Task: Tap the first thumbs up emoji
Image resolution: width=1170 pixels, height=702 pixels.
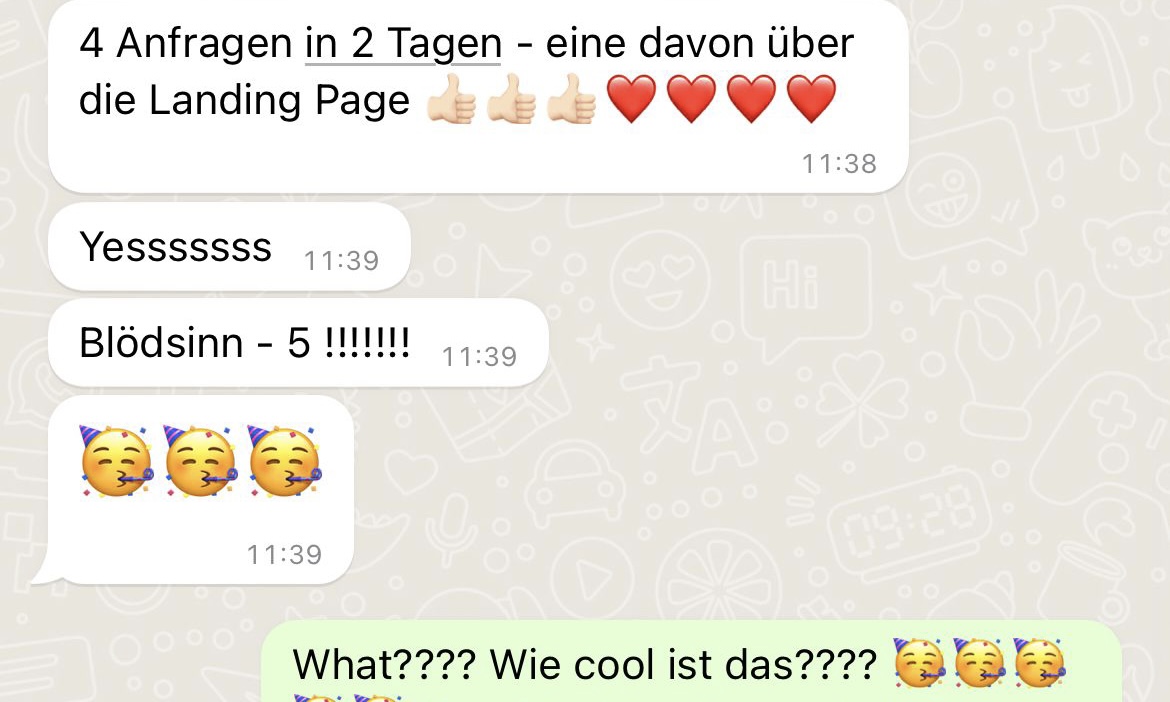Action: tap(451, 98)
